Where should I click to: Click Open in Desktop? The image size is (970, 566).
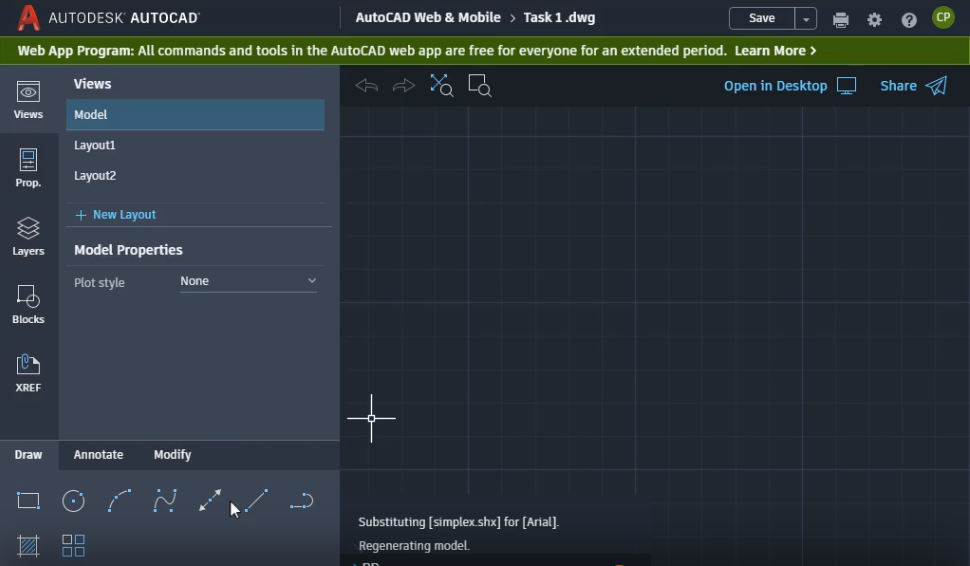click(x=790, y=85)
